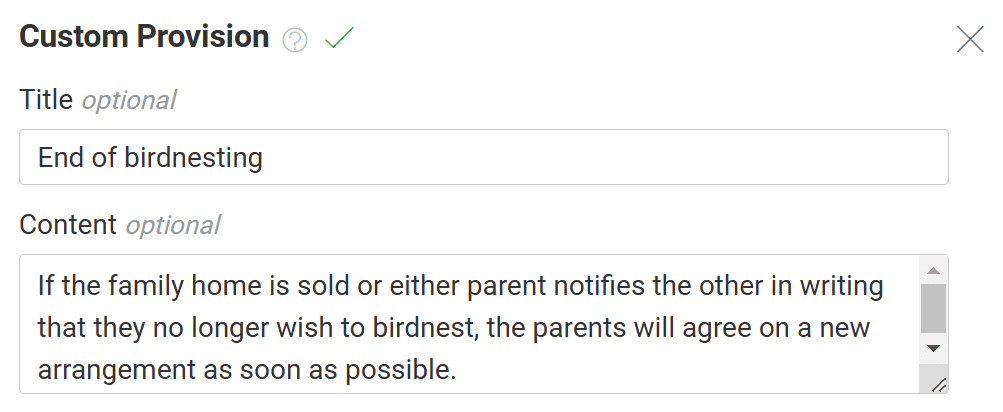Click the green checkmark status icon
1003x412 pixels.
click(x=339, y=38)
